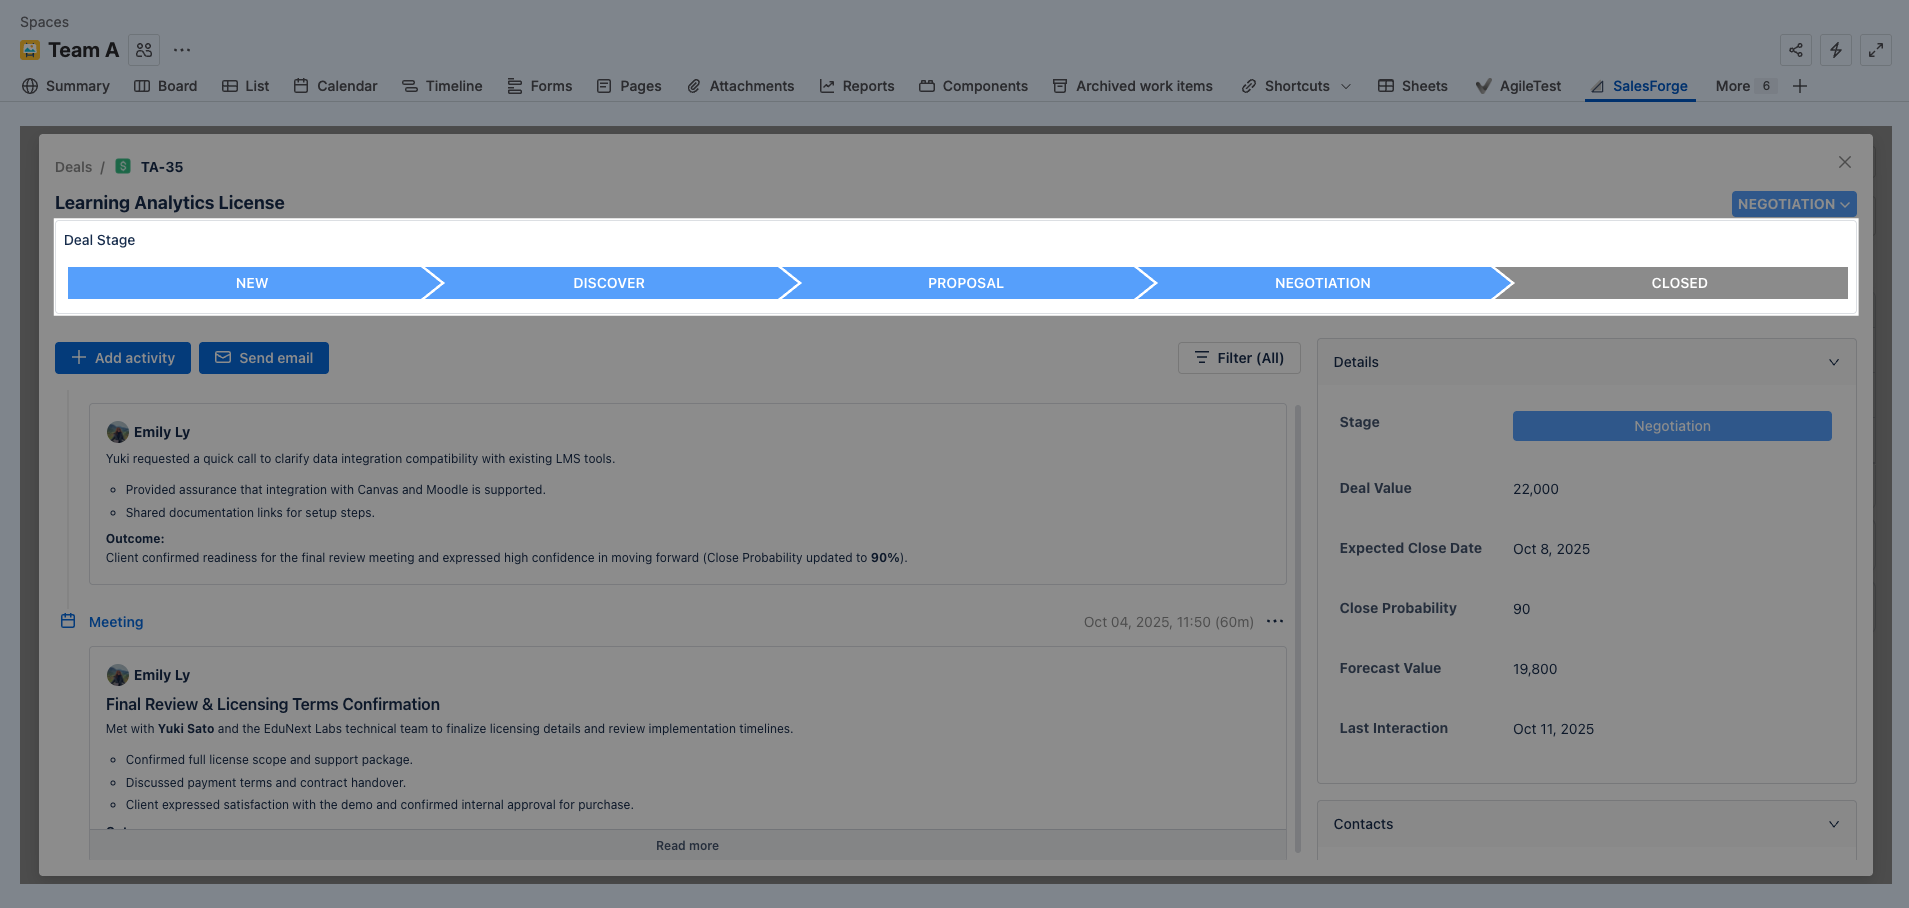Image resolution: width=1909 pixels, height=908 pixels.
Task: Click the team members icon beside Team A
Action: 144,50
